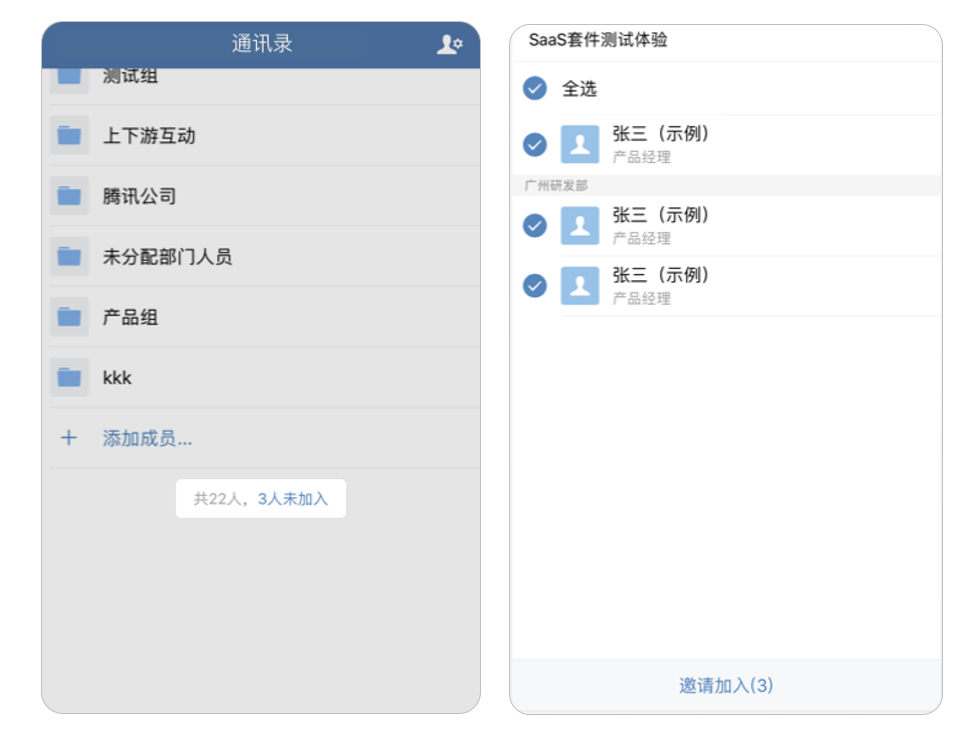Open the 未分配部门人员 folder icon

(68, 256)
